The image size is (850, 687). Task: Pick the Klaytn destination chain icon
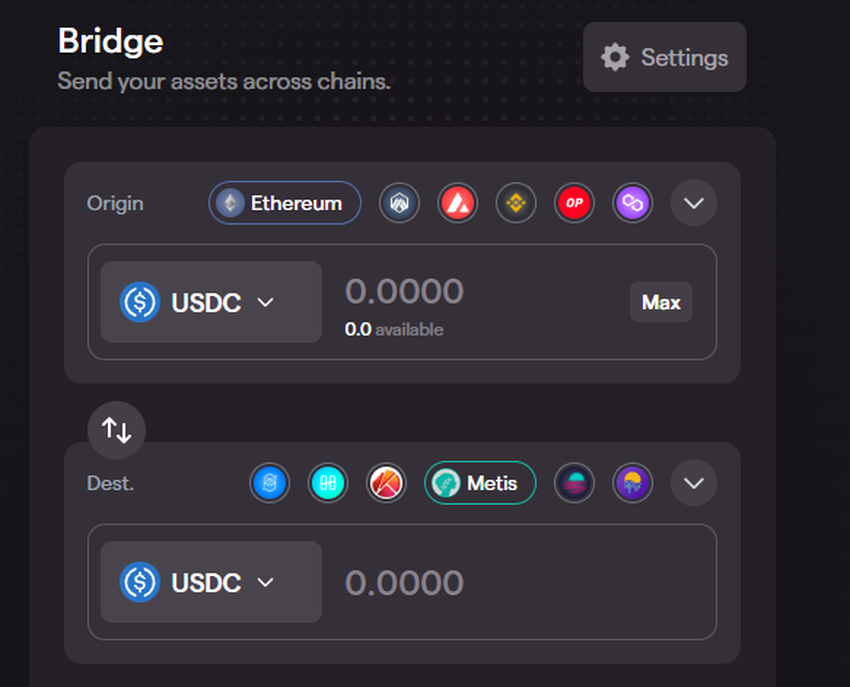click(x=386, y=484)
